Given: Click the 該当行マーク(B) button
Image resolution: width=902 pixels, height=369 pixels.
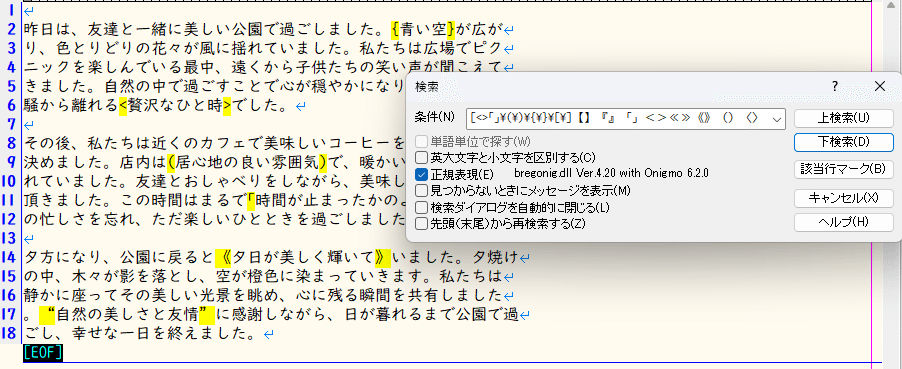Looking at the screenshot, I should click(x=843, y=169).
